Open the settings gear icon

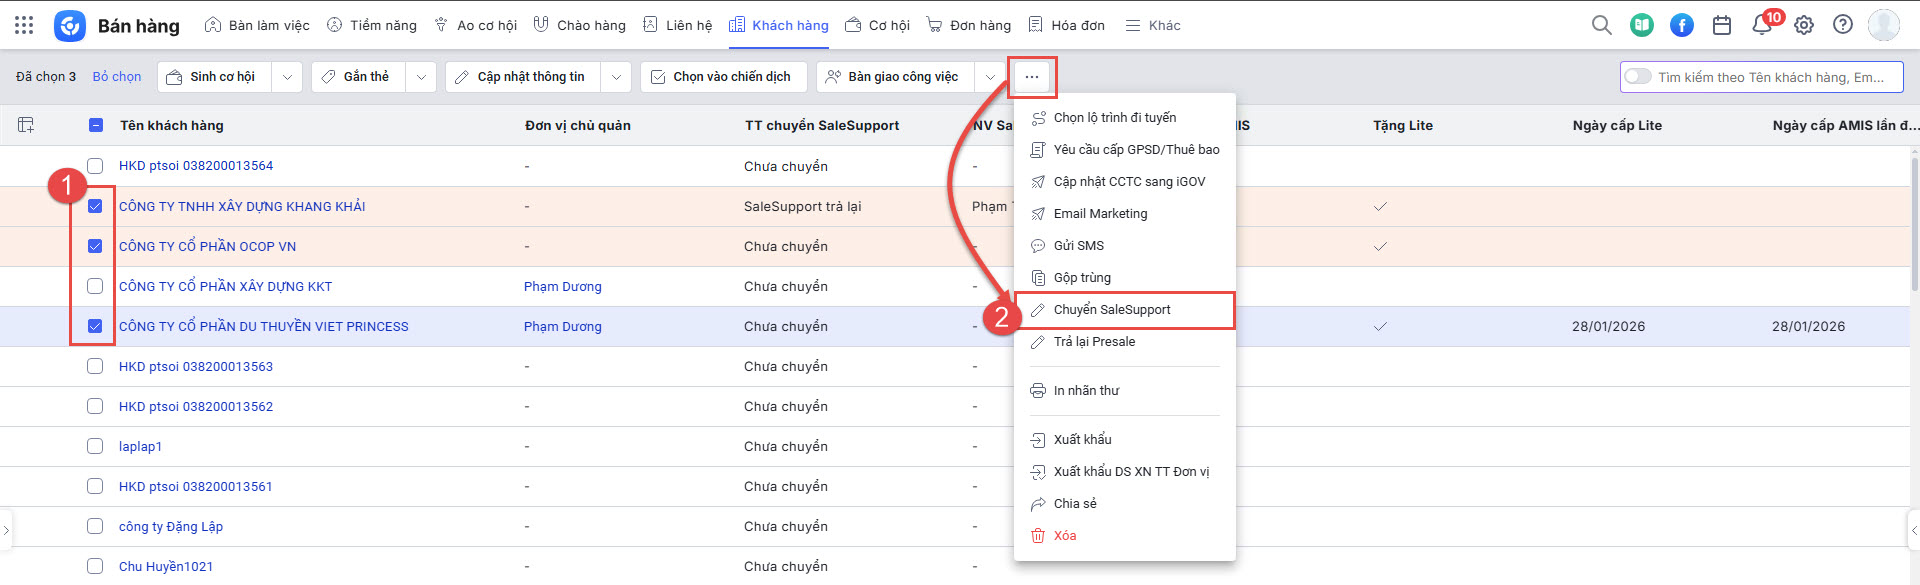tap(1803, 25)
